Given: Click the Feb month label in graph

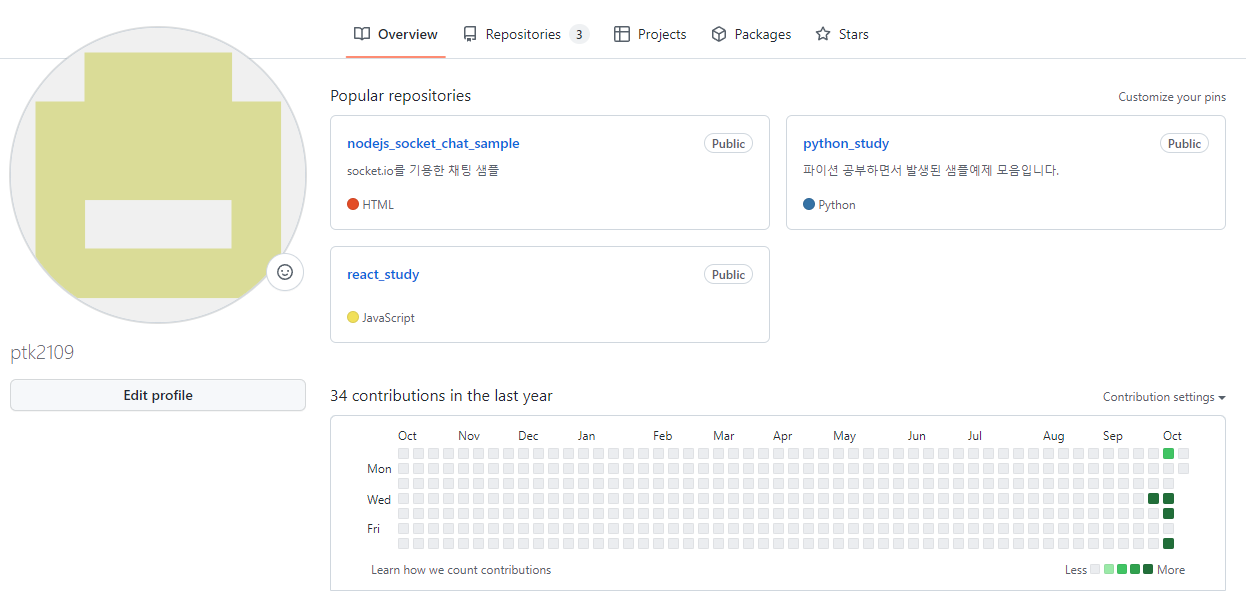Looking at the screenshot, I should (x=662, y=436).
